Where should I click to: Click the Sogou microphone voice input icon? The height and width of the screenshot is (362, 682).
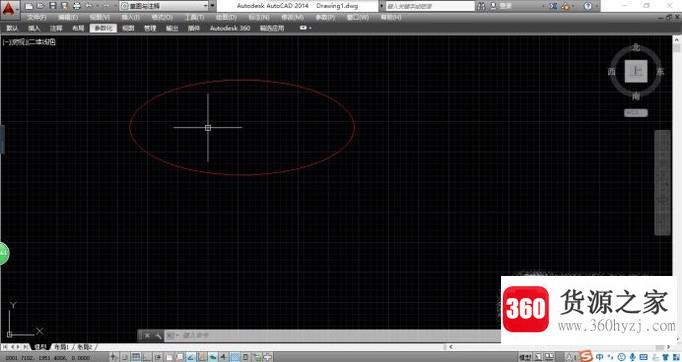pyautogui.click(x=632, y=357)
